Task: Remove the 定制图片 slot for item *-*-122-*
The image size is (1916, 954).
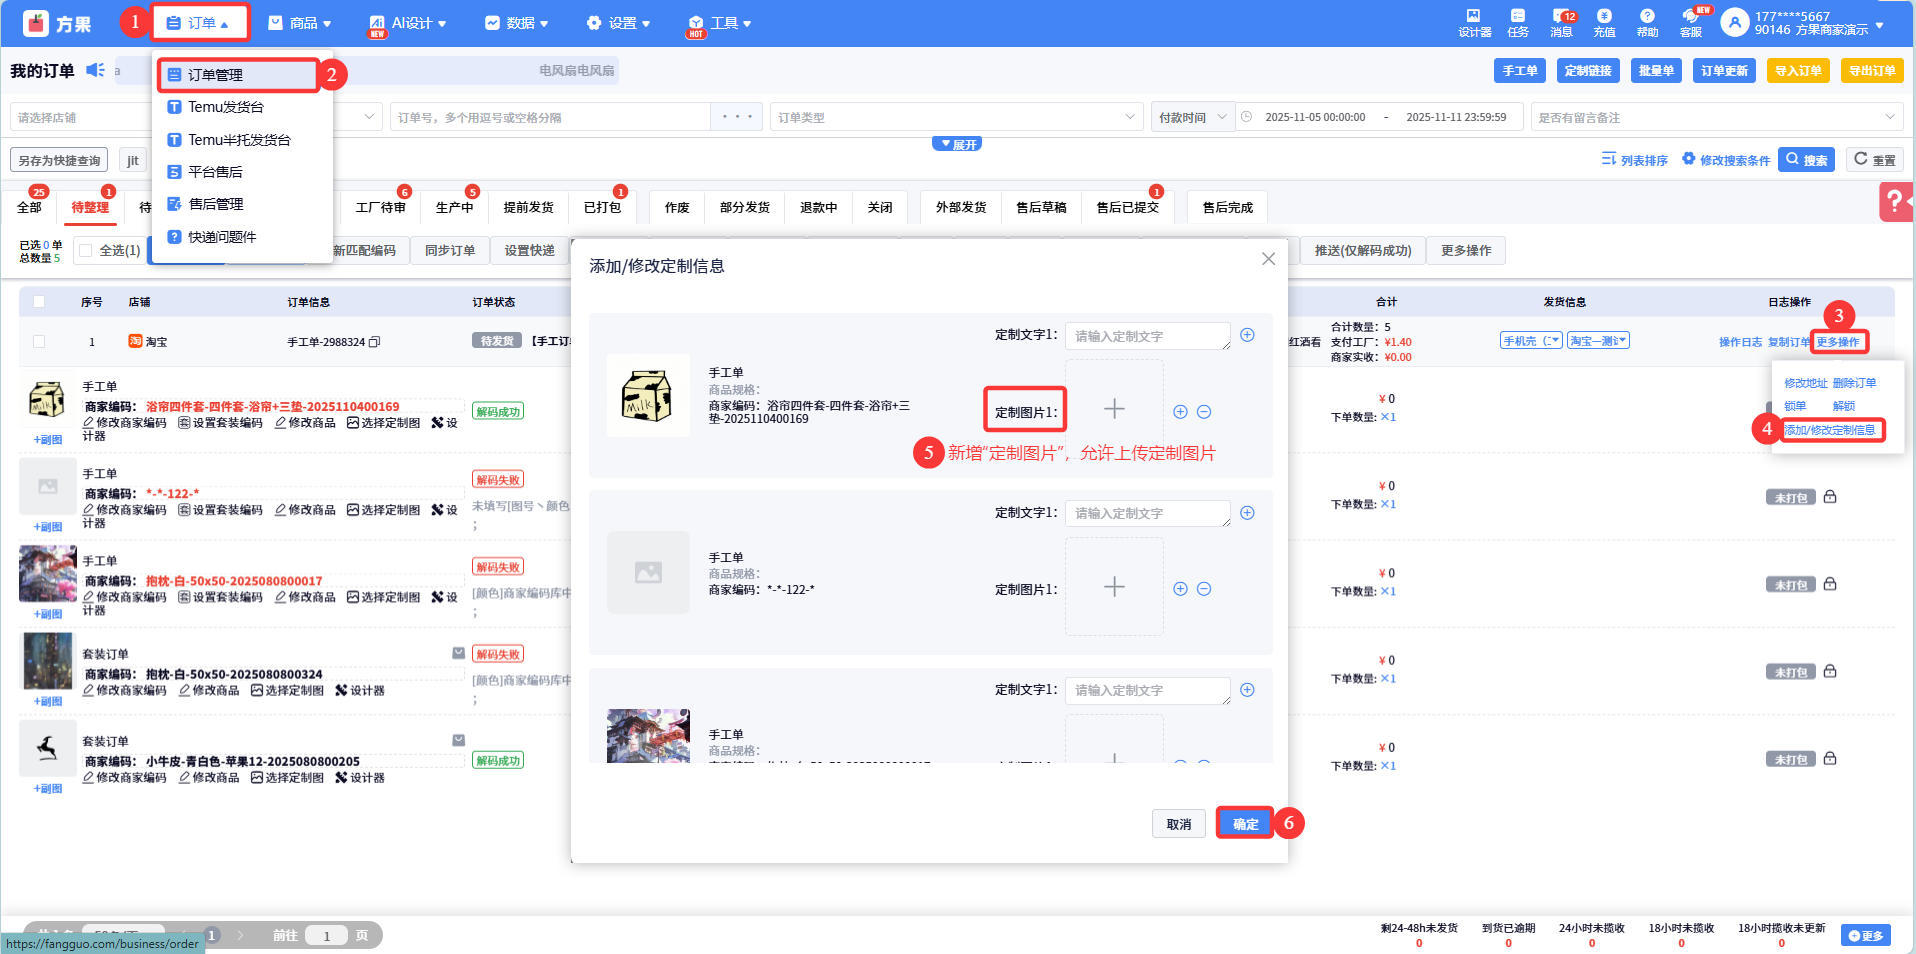Action: (x=1204, y=589)
